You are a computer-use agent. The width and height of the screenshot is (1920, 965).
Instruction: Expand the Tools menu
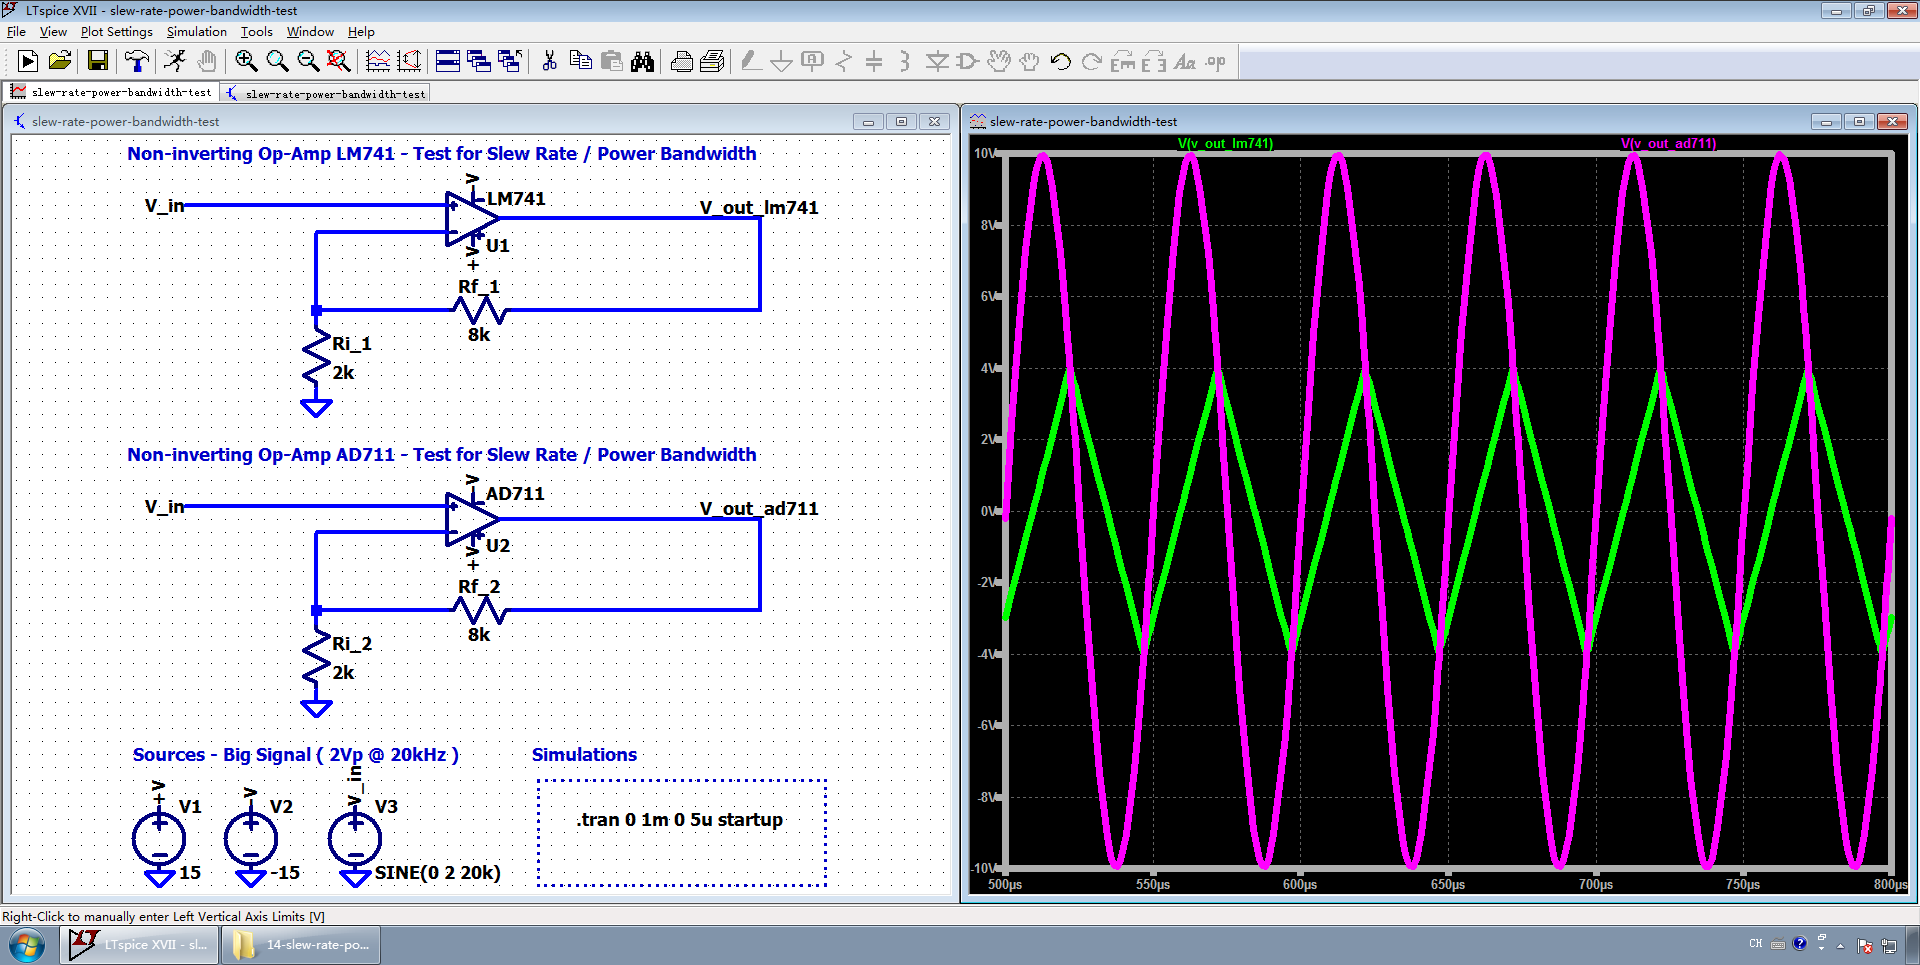click(256, 32)
